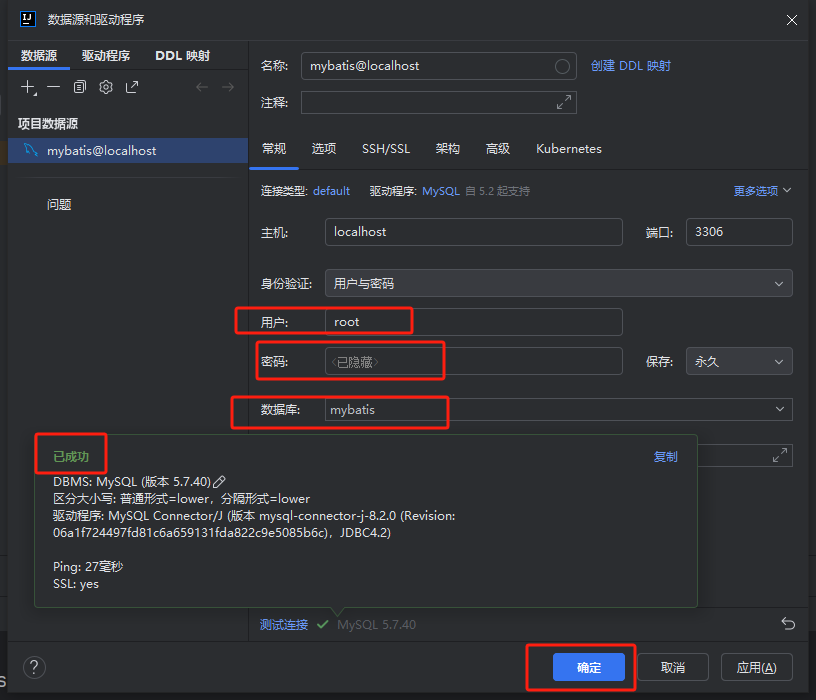Click the 主机 localhost field

pos(474,232)
